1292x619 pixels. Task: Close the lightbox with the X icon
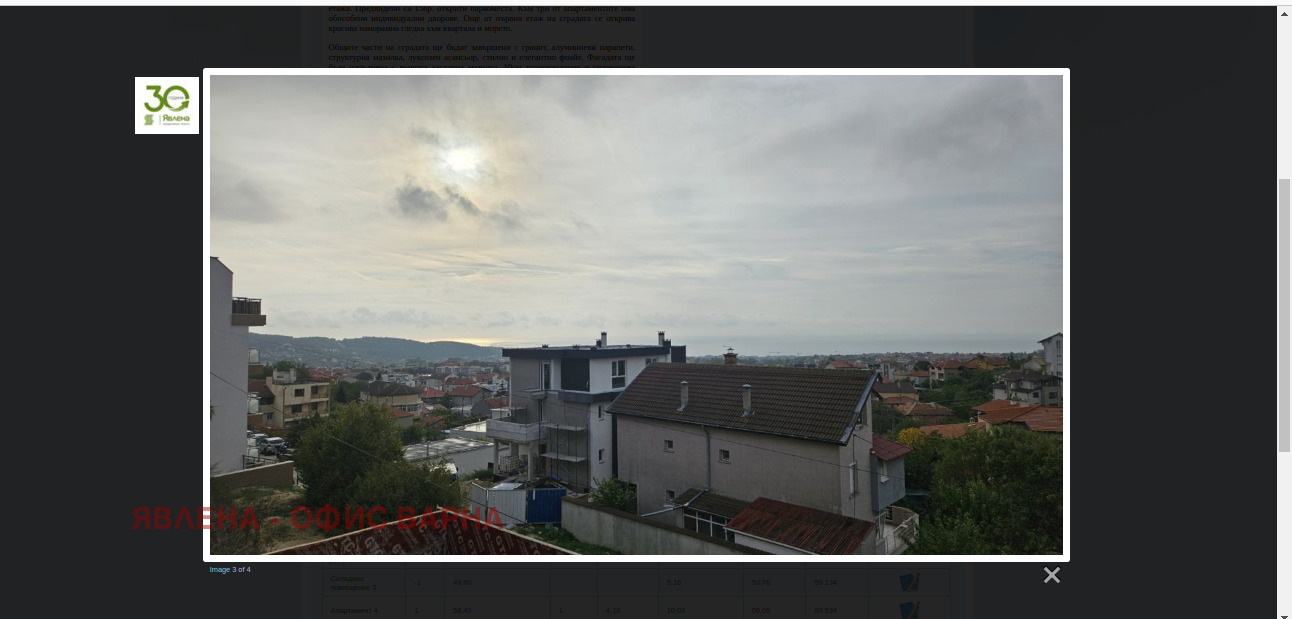coord(1051,575)
